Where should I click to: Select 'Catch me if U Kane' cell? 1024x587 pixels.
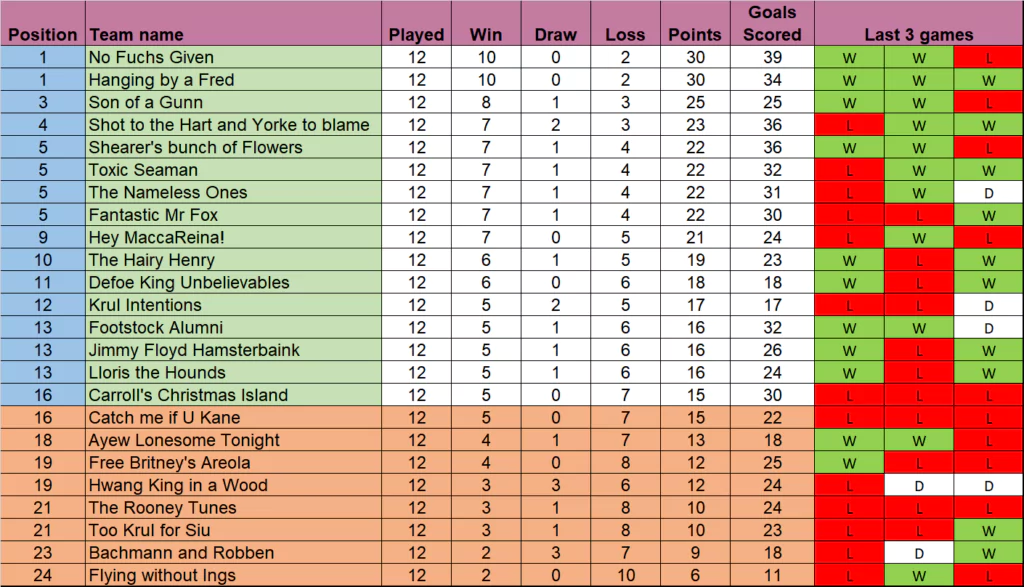[164, 417]
